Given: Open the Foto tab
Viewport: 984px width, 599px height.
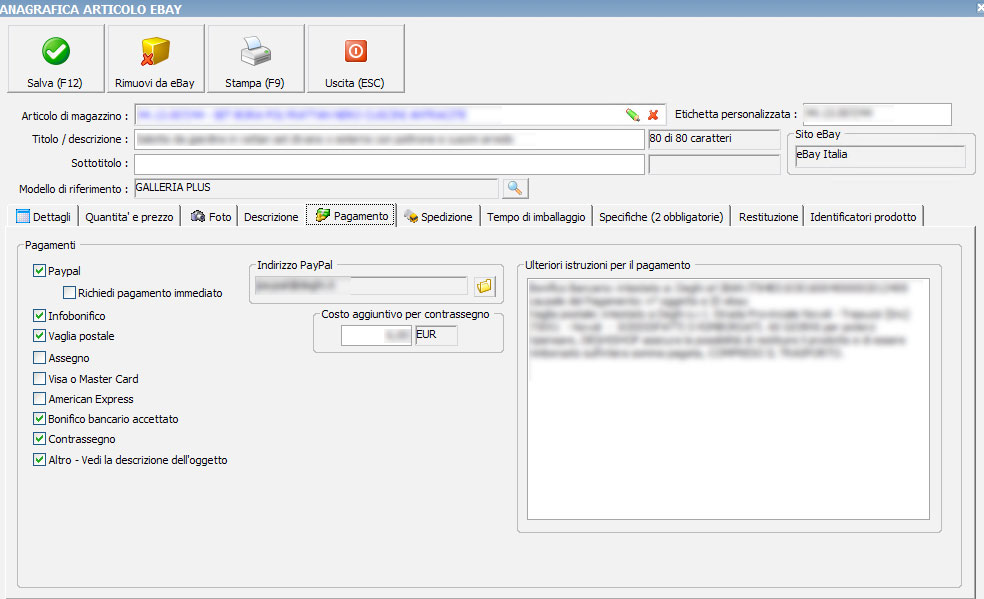Looking at the screenshot, I should pos(211,216).
